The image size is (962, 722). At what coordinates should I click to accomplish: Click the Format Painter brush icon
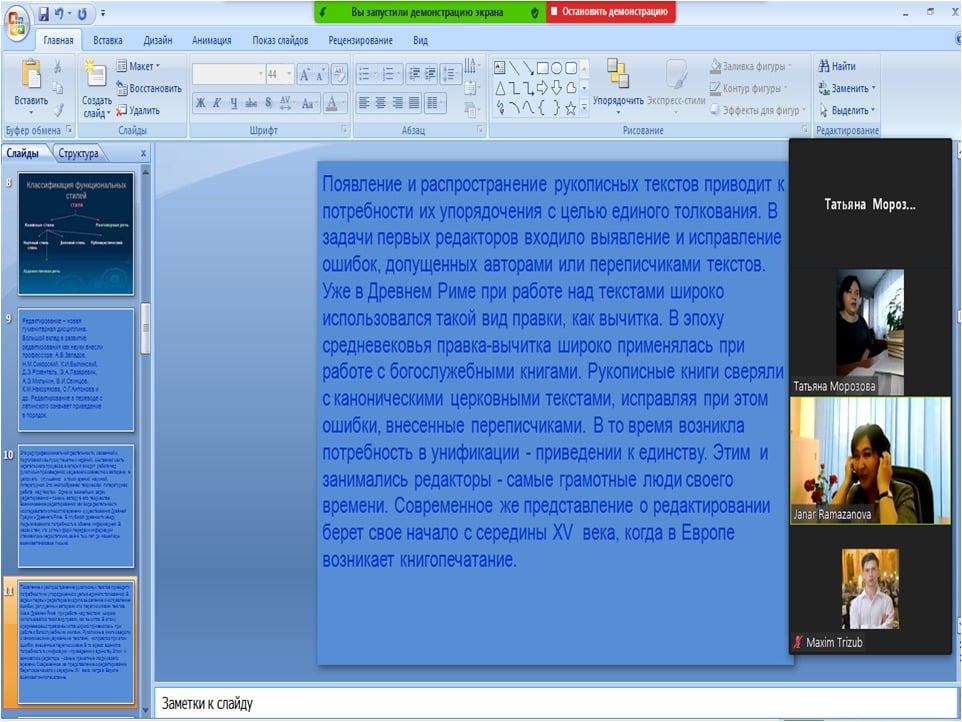tap(58, 110)
